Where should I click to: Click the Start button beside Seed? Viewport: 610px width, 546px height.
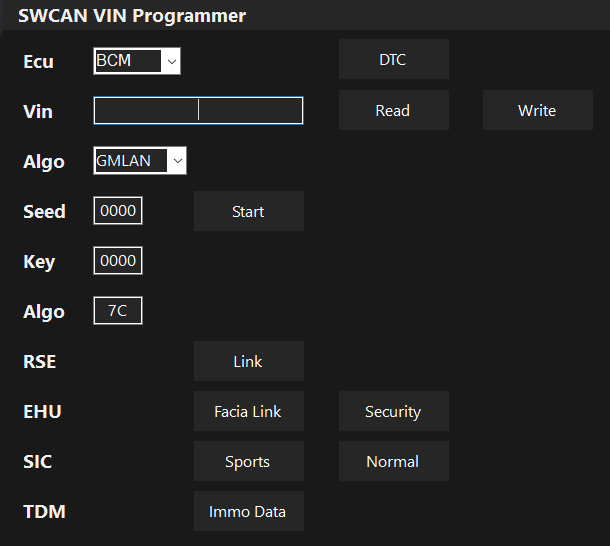pyautogui.click(x=249, y=211)
